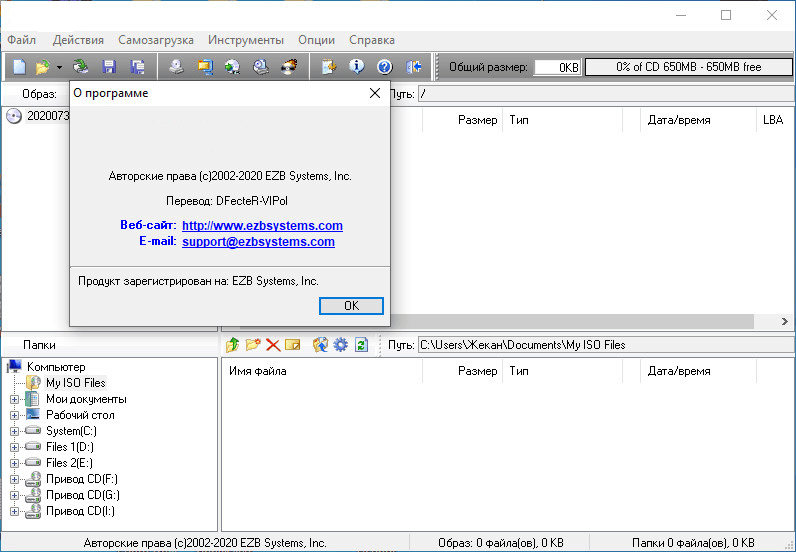Open the Самозагрузка menu
The height and width of the screenshot is (552, 796).
pos(155,40)
